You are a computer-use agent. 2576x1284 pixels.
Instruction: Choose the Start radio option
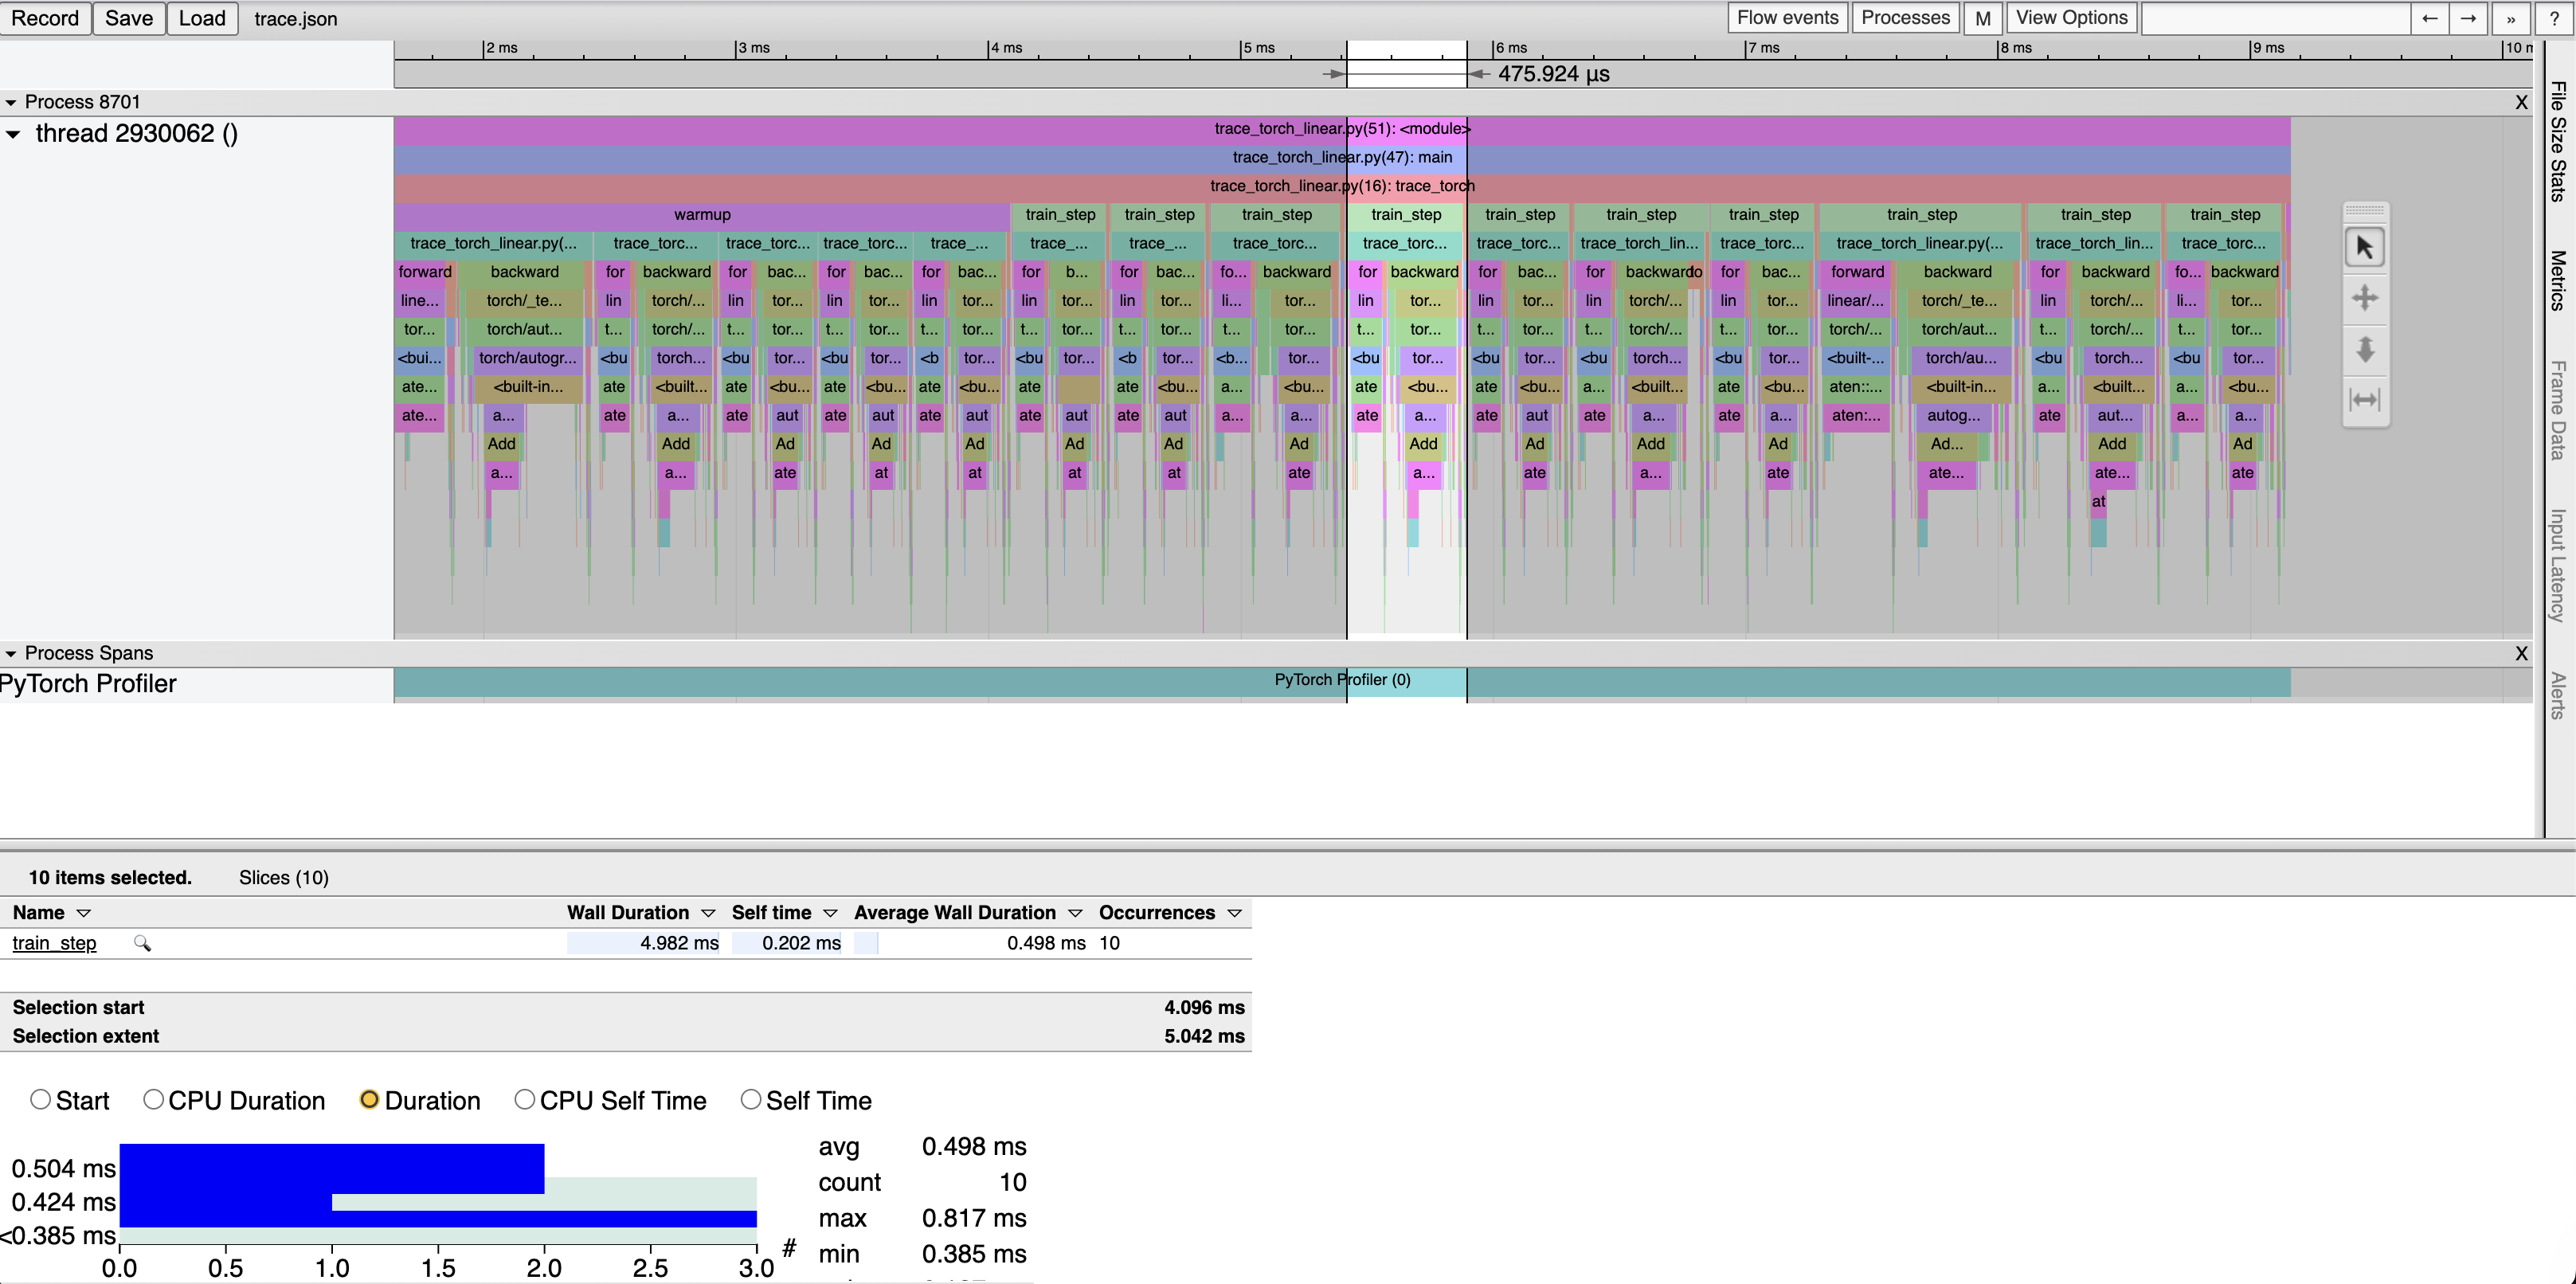(40, 1099)
